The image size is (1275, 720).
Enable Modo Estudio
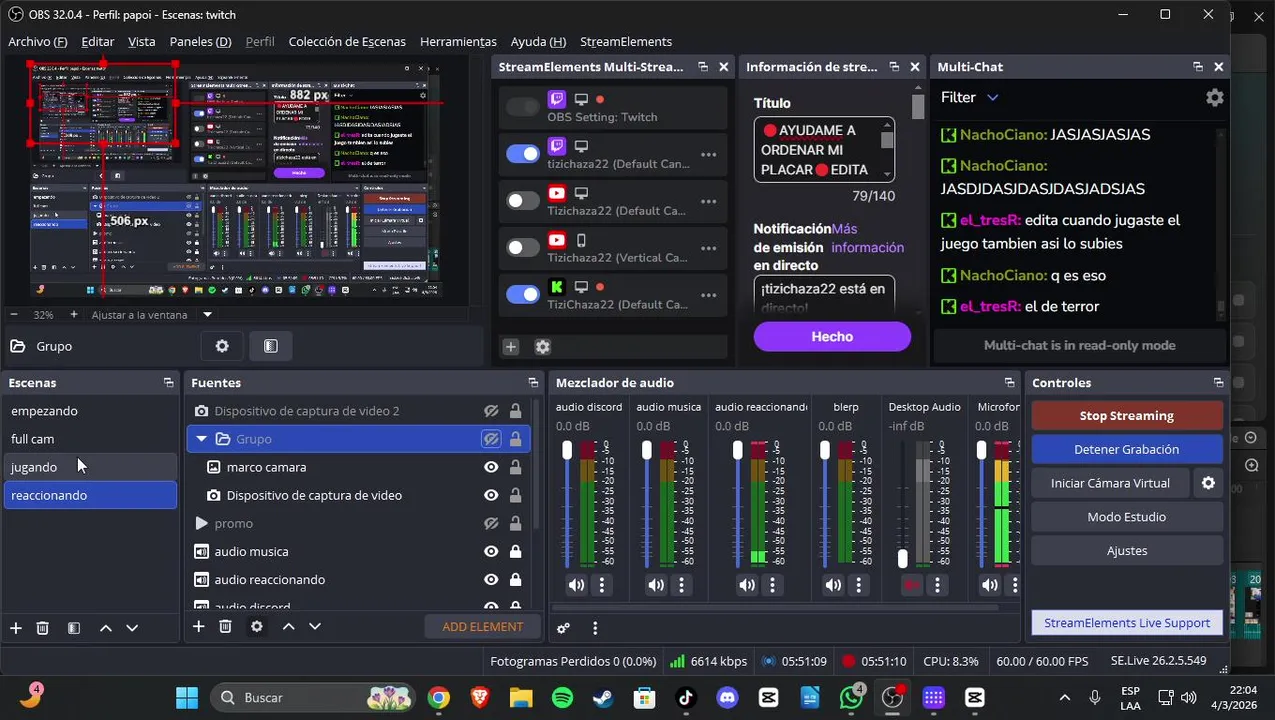point(1127,517)
